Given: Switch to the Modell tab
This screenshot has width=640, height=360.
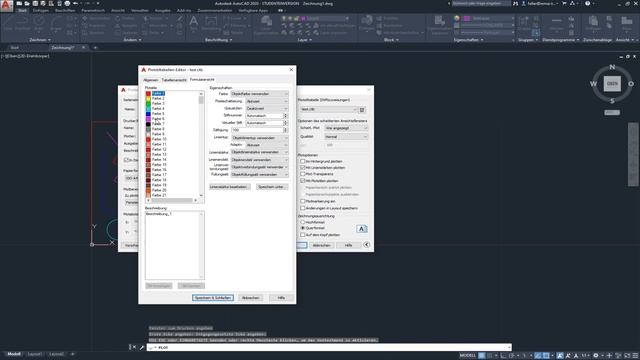Looking at the screenshot, I should click(x=14, y=354).
